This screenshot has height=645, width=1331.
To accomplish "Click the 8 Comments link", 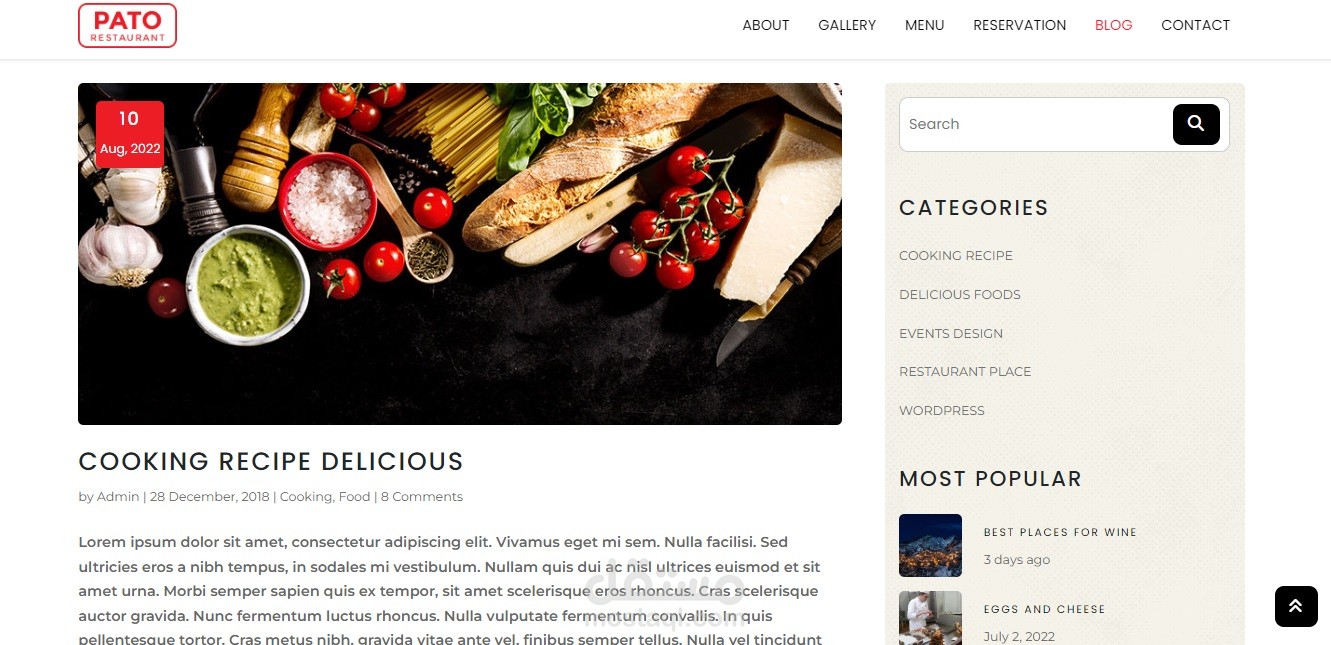I will [422, 497].
